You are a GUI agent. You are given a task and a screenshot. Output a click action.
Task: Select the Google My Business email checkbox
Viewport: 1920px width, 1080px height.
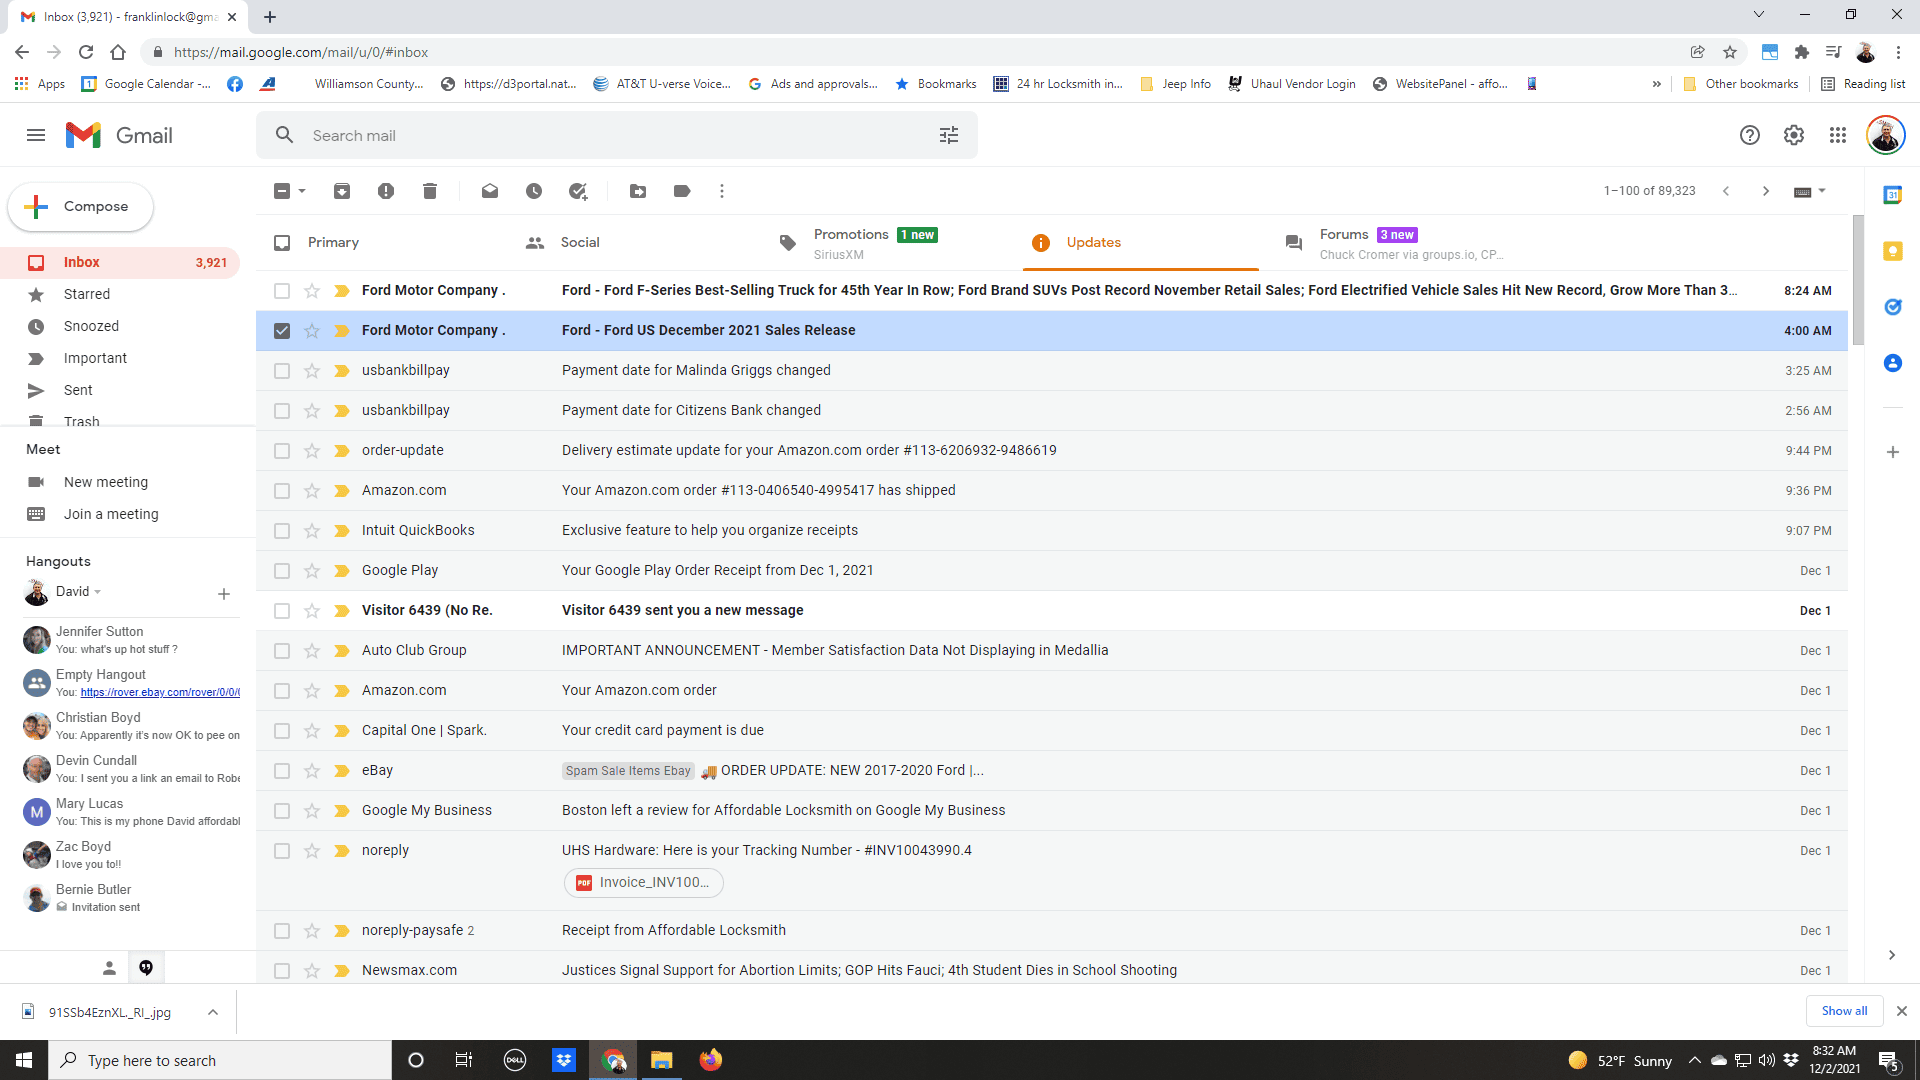pyautogui.click(x=282, y=811)
